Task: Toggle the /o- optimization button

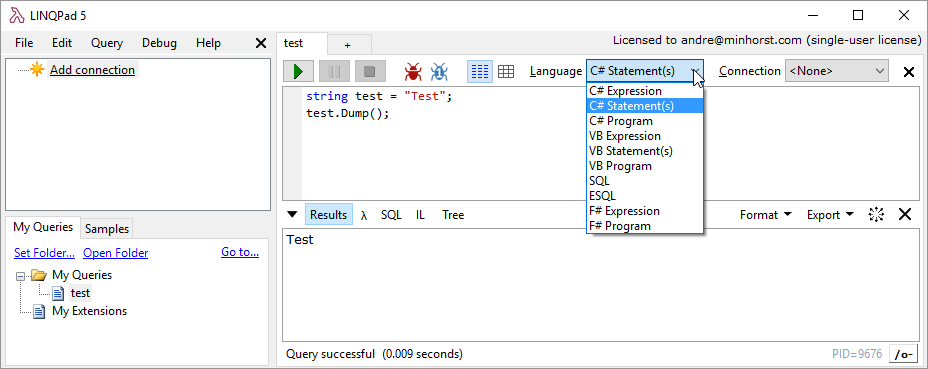Action: pyautogui.click(x=904, y=354)
